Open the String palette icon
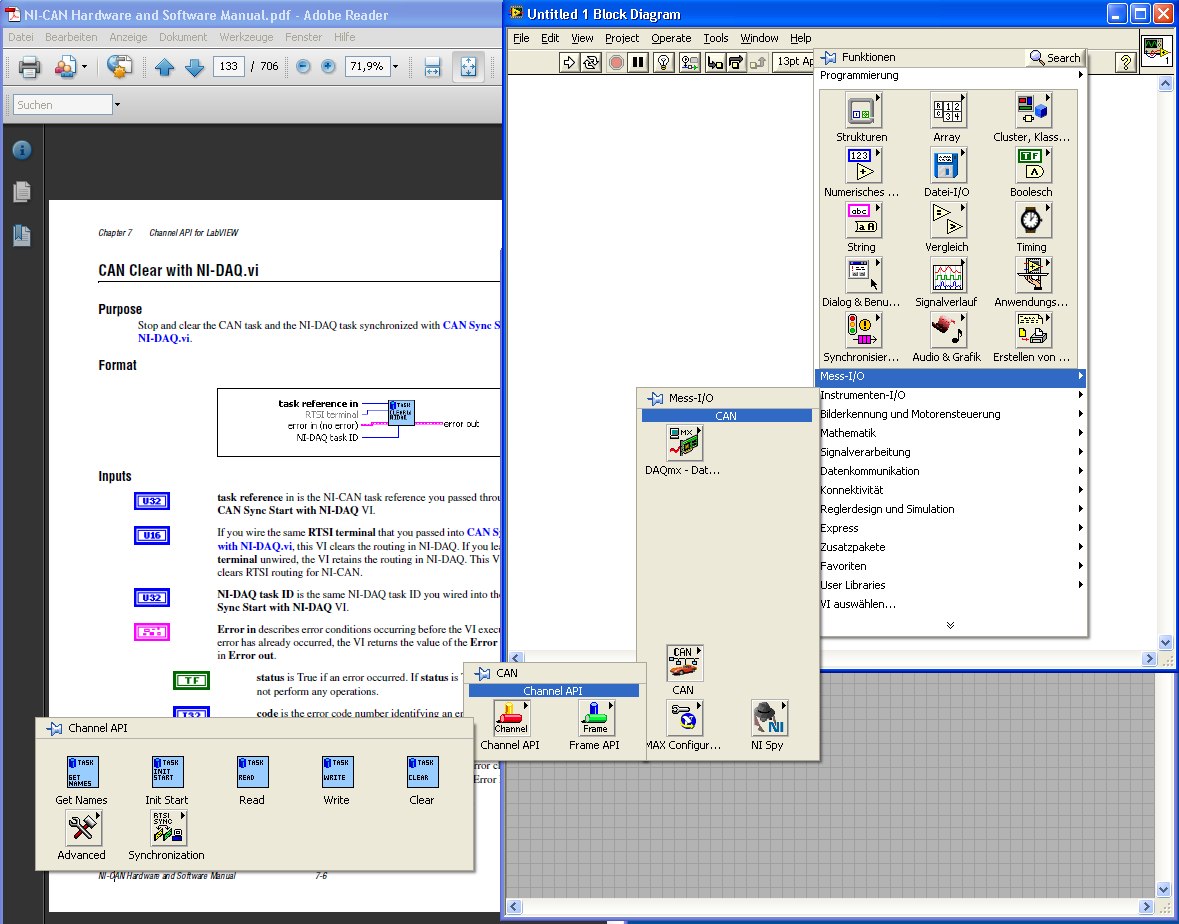The height and width of the screenshot is (924, 1179). click(862, 221)
